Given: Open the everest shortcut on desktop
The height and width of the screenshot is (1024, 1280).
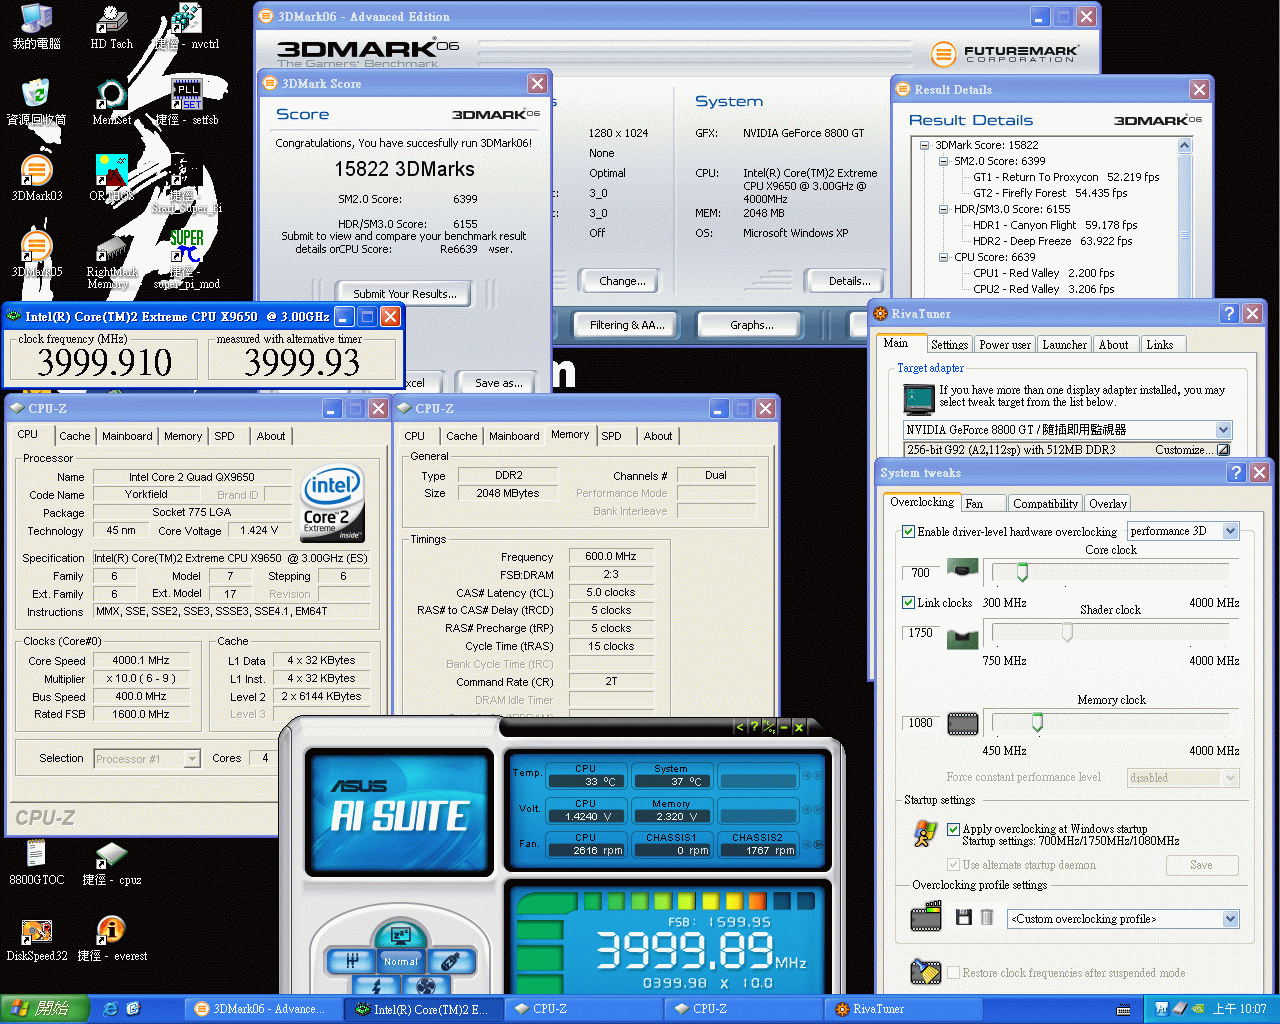Looking at the screenshot, I should tap(111, 932).
